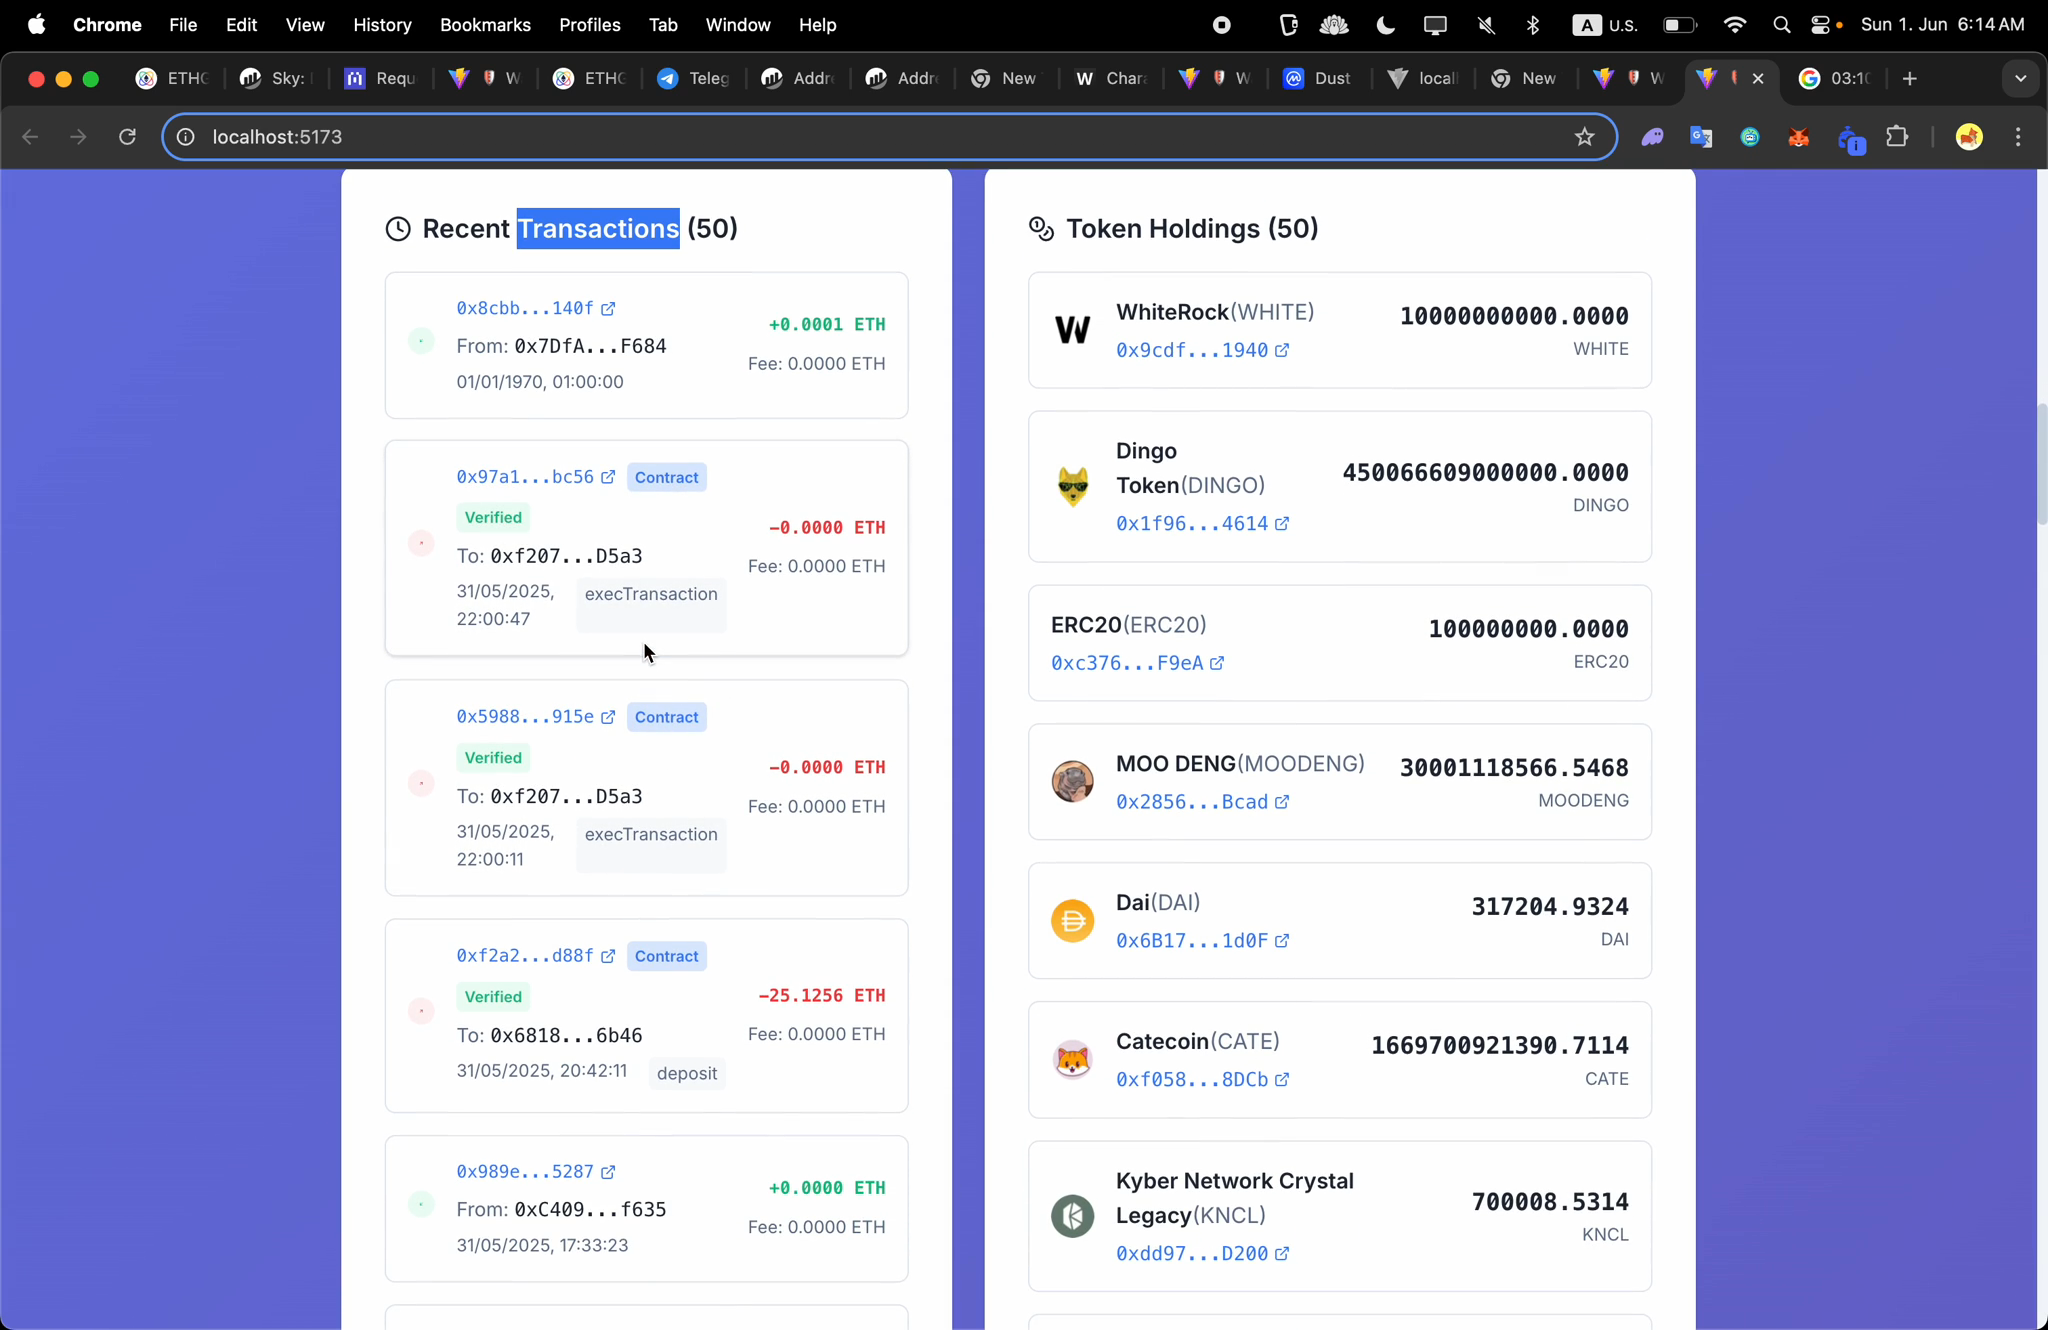
Task: Open Spotlight search in menu bar
Action: coord(1781,25)
